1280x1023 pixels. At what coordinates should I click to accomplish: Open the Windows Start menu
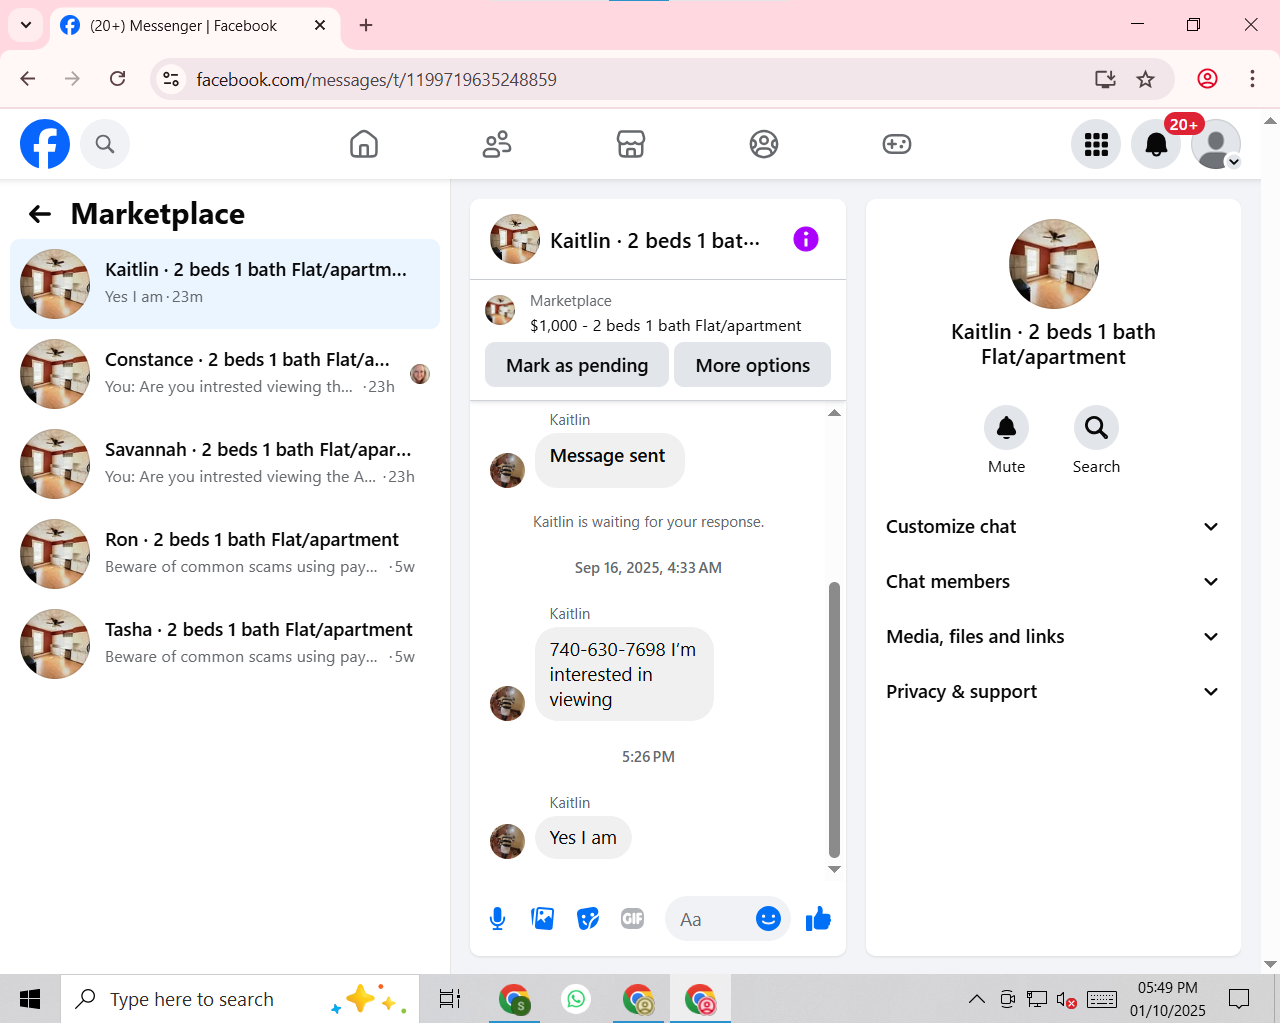(x=30, y=999)
